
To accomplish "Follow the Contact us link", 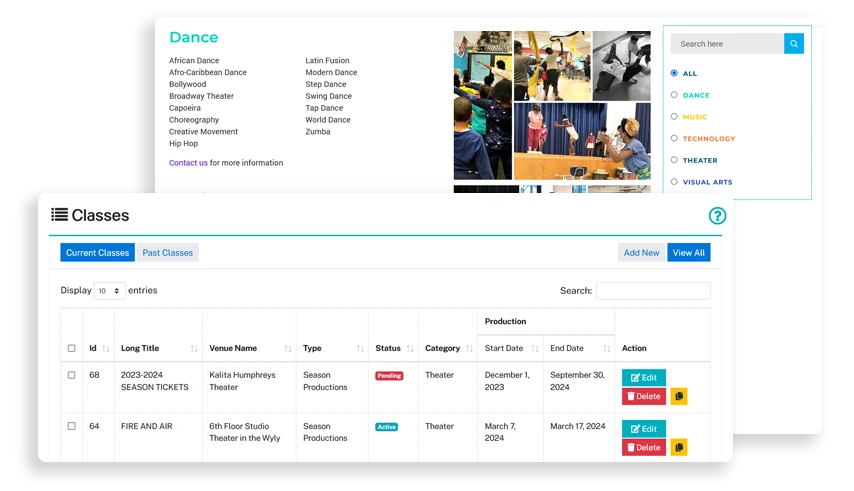I will click(188, 163).
